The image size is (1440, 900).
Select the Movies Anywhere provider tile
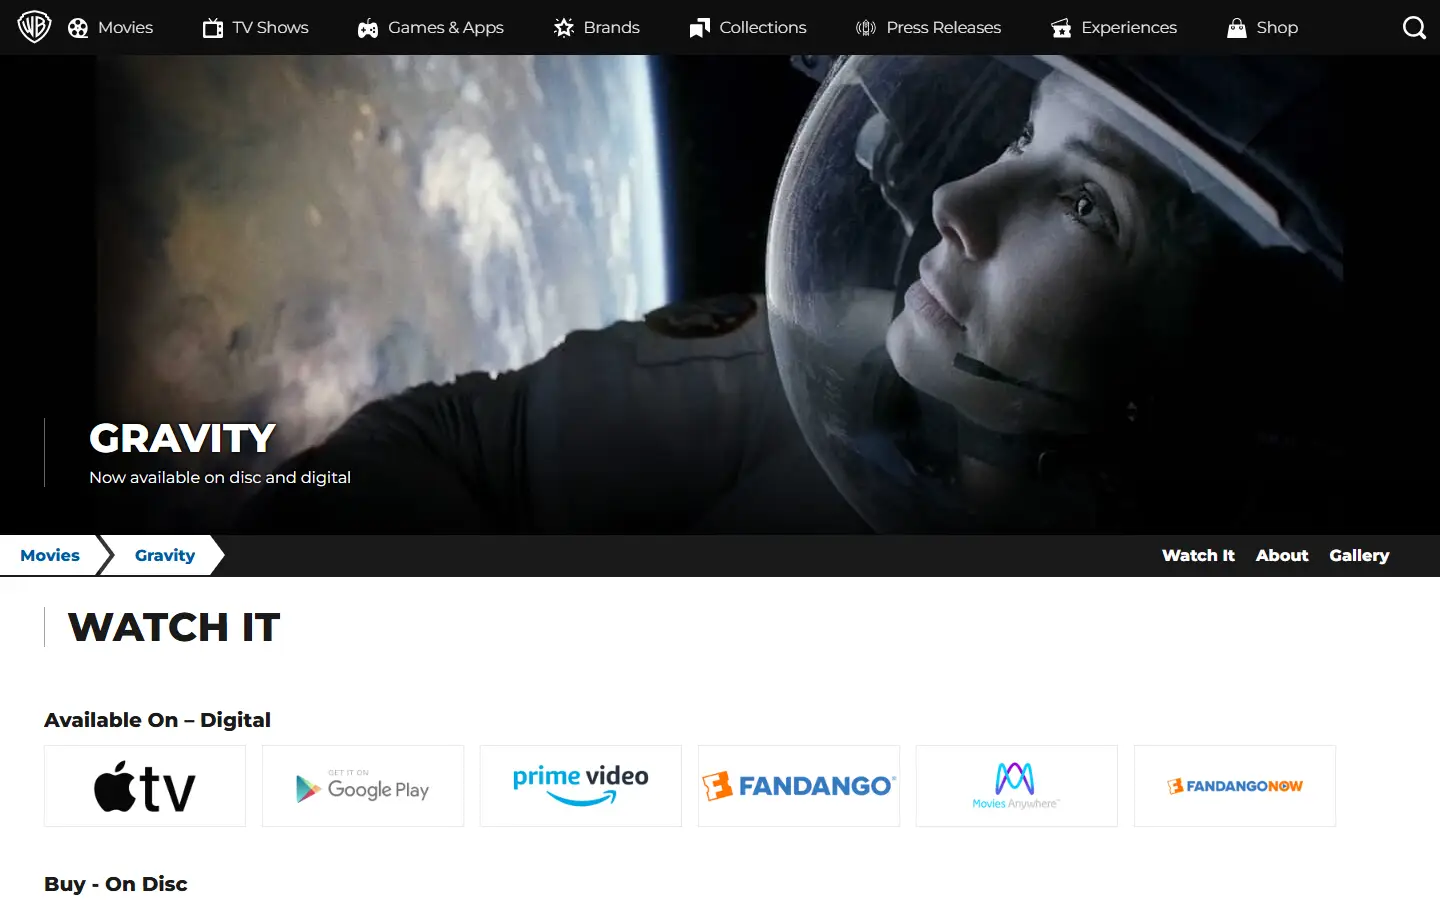pyautogui.click(x=1017, y=786)
